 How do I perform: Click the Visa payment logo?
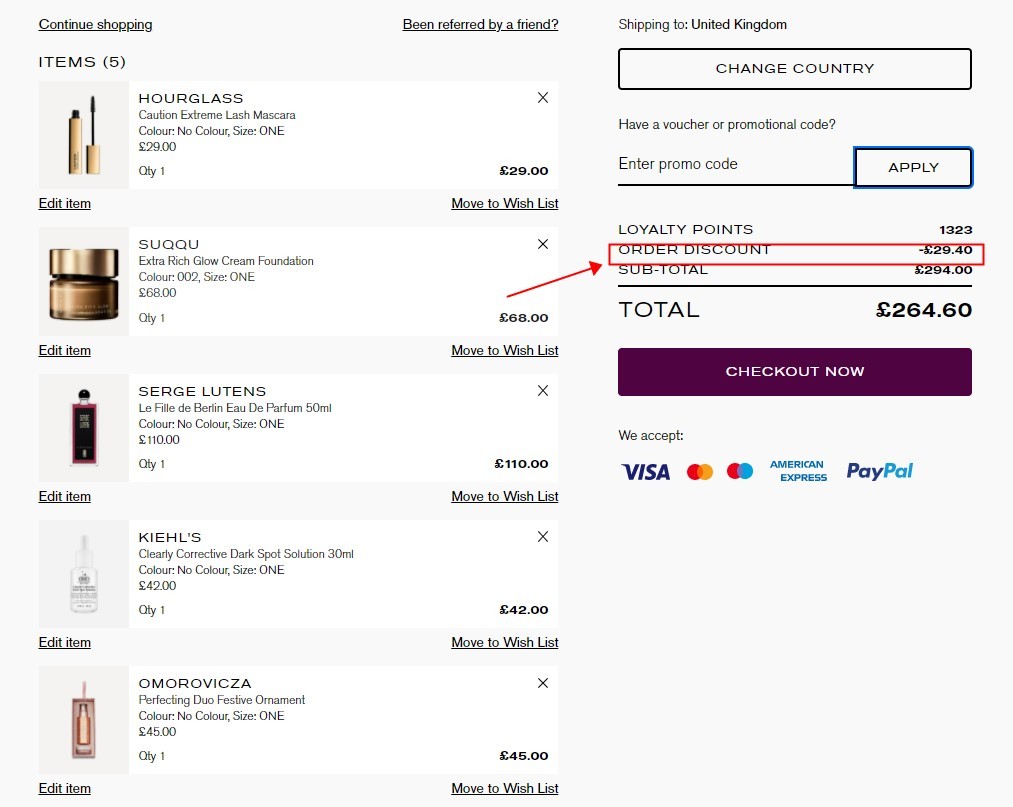[x=645, y=472]
